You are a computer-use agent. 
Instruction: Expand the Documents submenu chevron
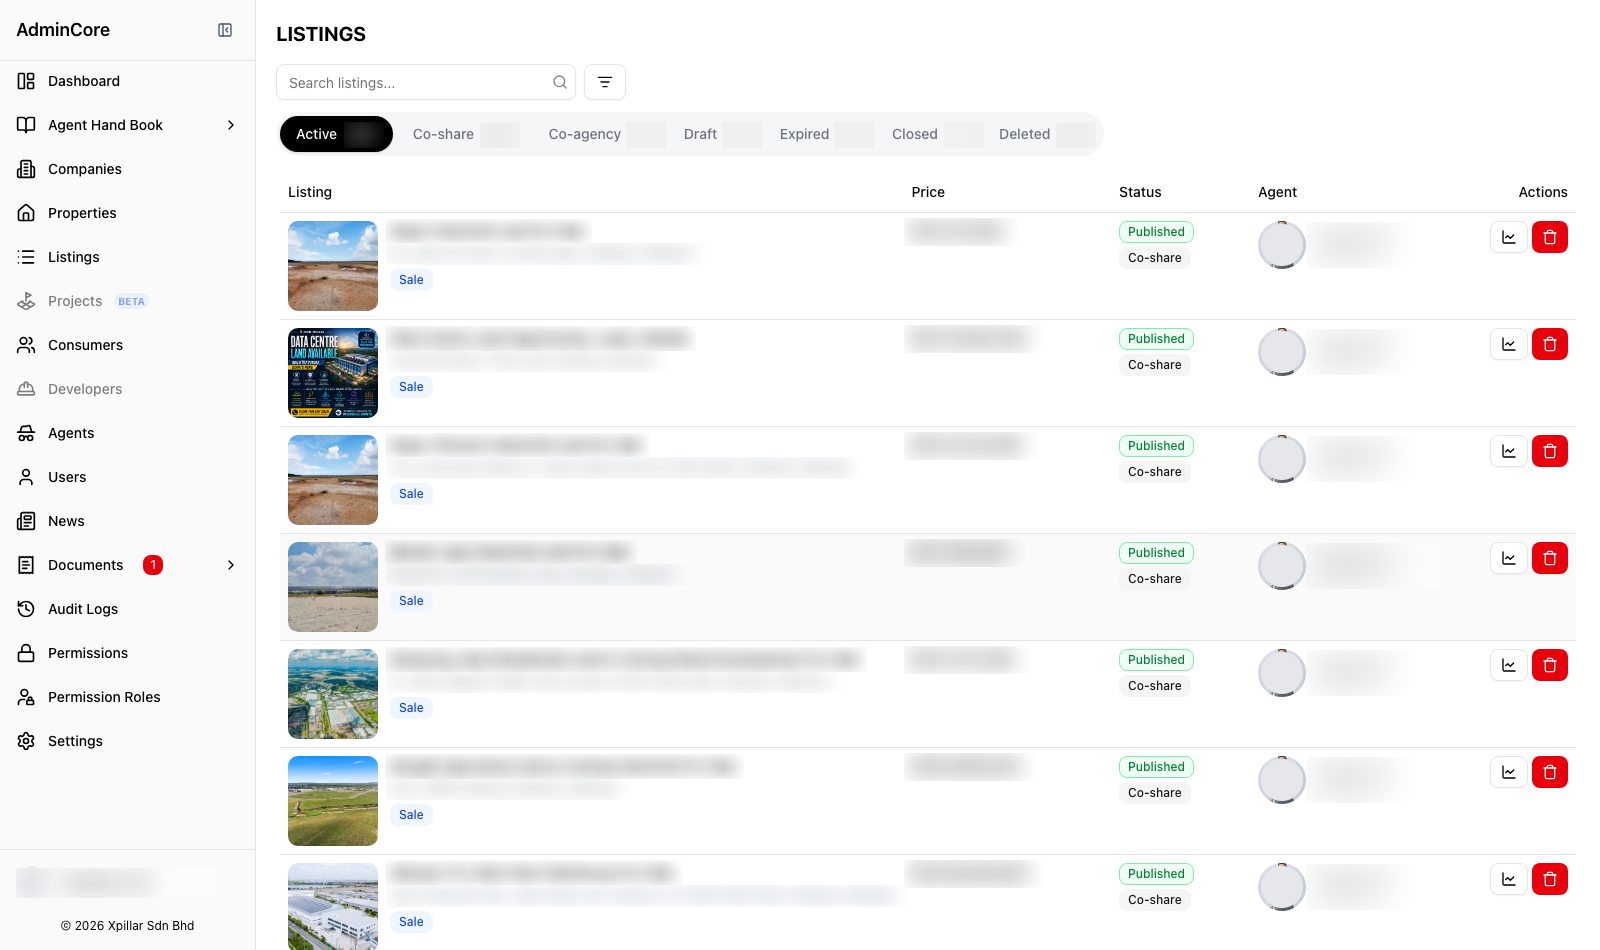tap(231, 565)
